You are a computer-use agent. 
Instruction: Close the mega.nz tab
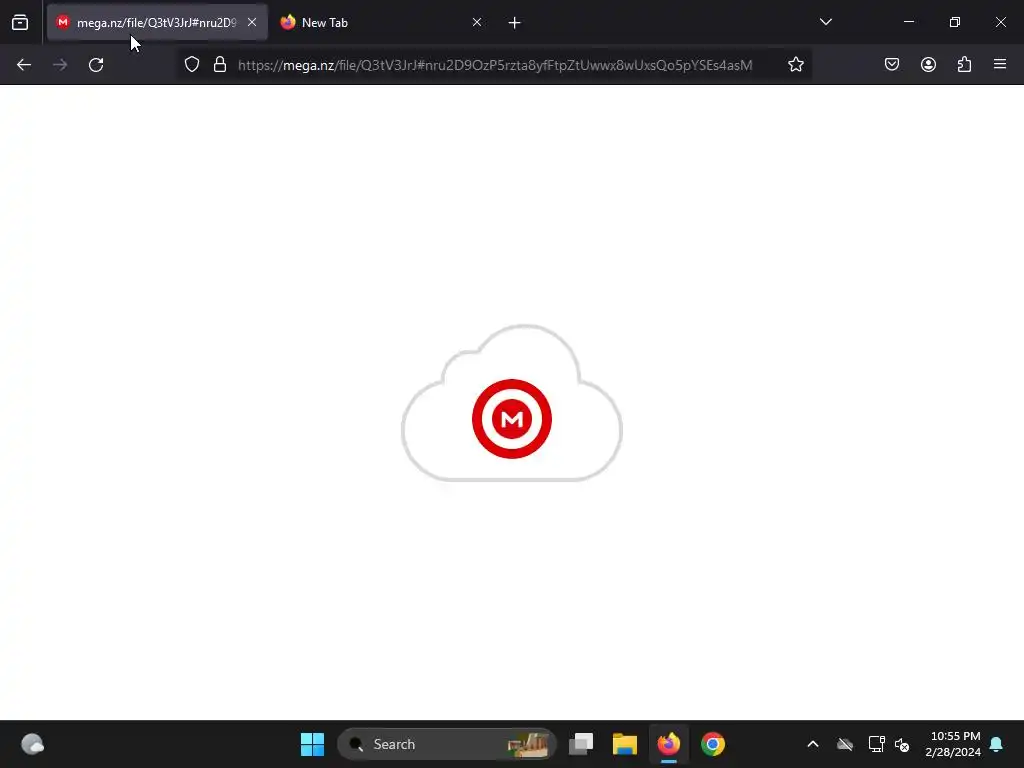(x=252, y=22)
